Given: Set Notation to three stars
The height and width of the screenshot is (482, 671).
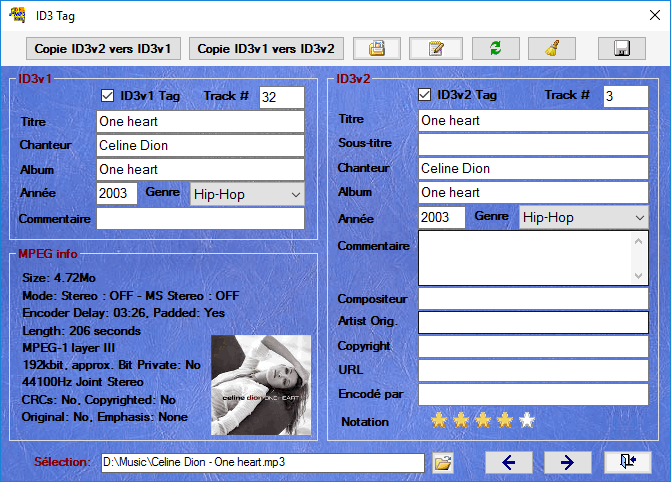Looking at the screenshot, I should point(483,420).
